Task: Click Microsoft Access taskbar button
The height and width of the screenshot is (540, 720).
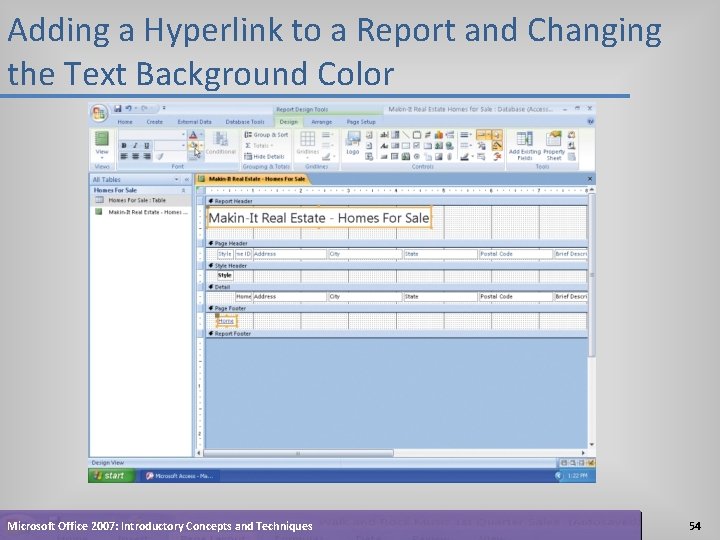Action: (180, 476)
